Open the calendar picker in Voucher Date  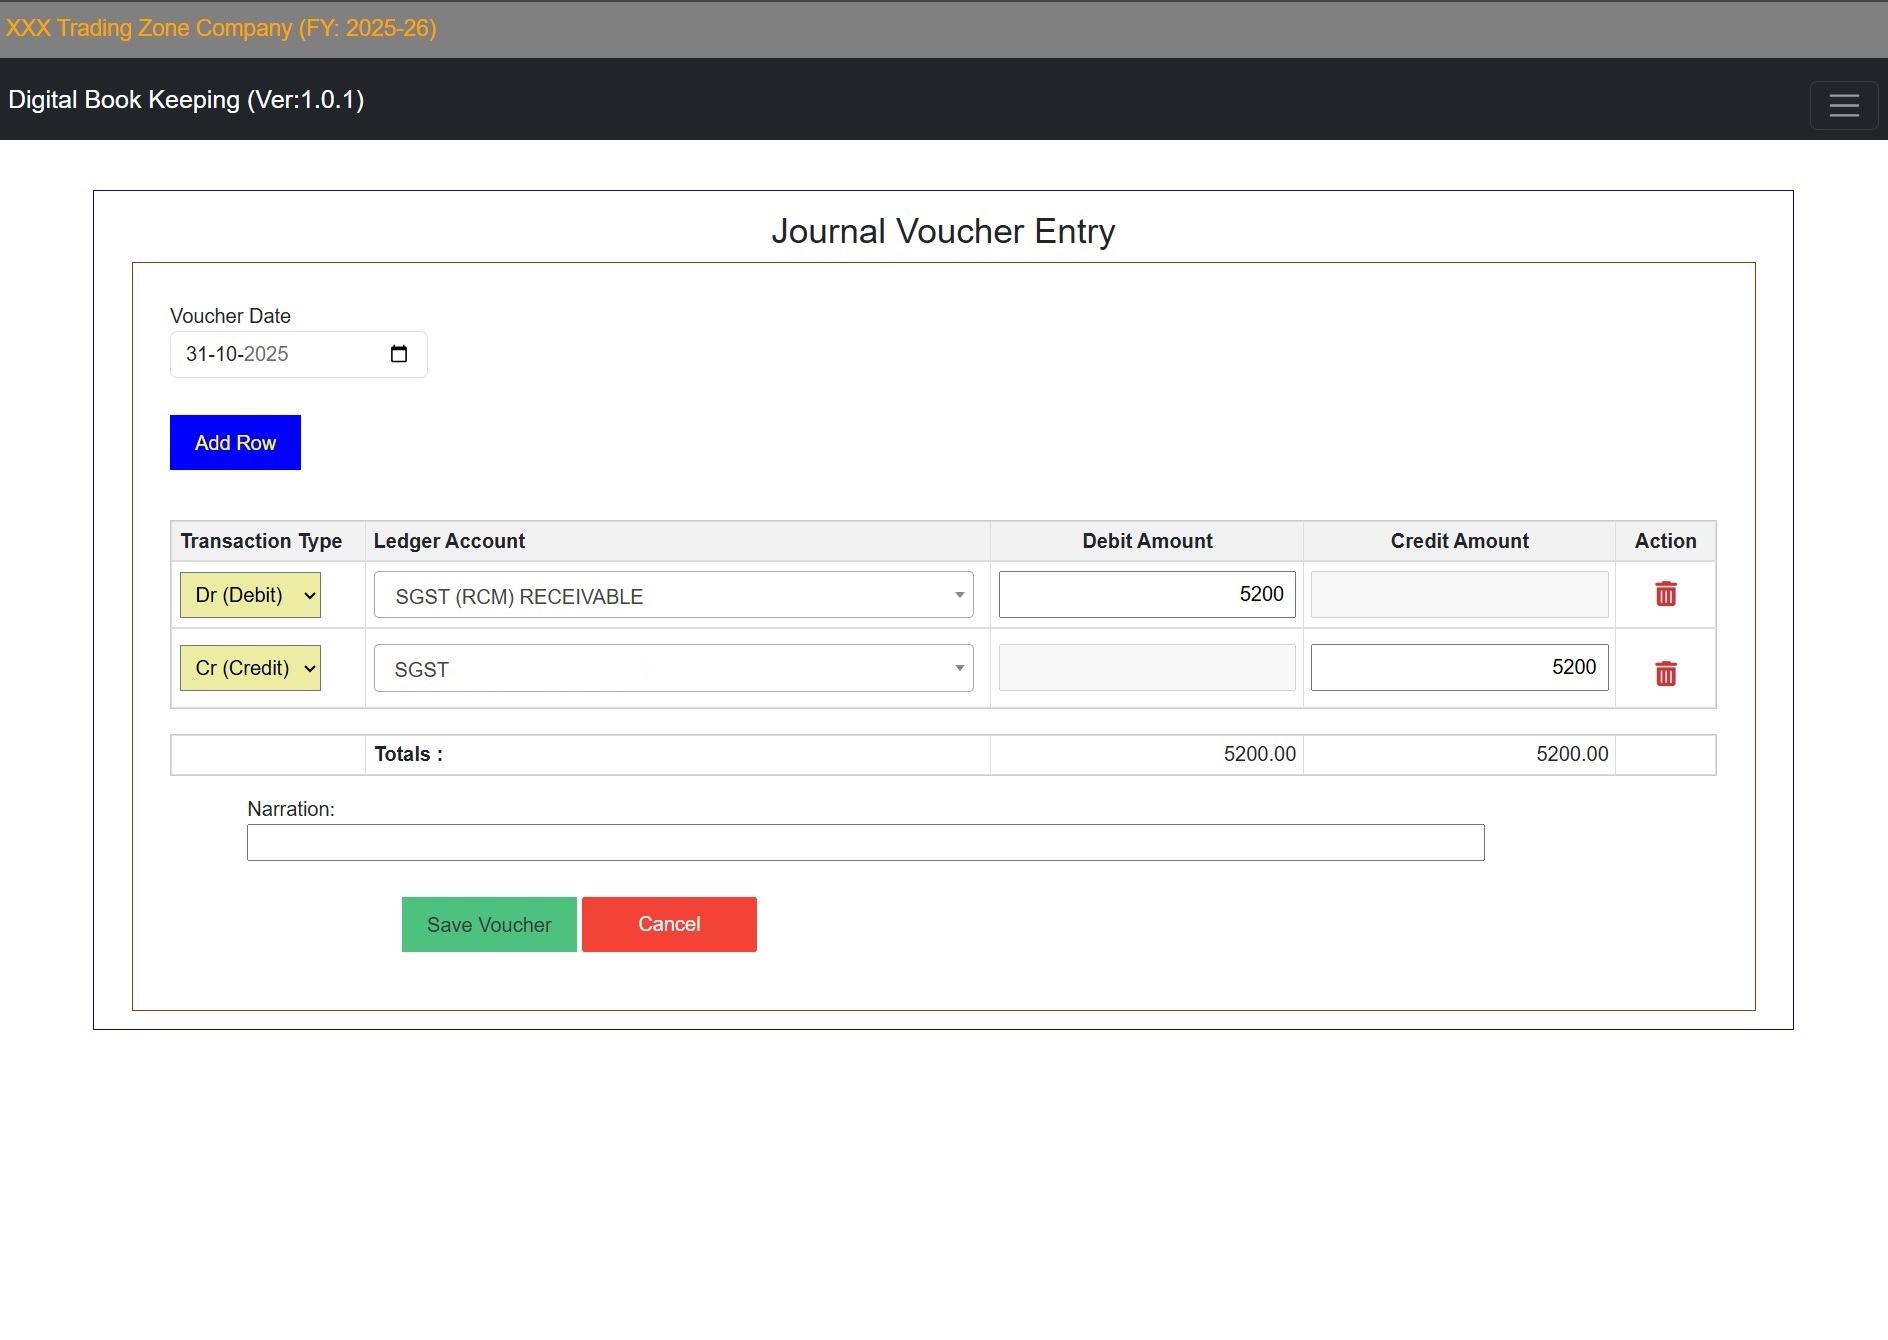tap(398, 354)
